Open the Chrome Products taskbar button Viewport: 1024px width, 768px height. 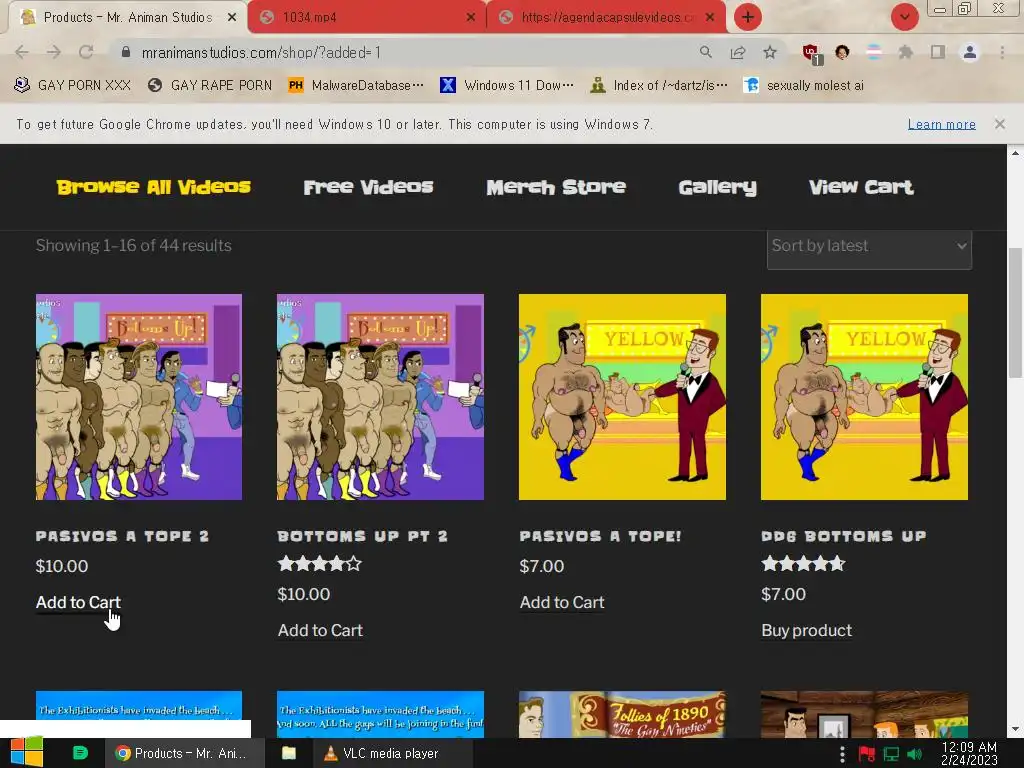pos(185,753)
